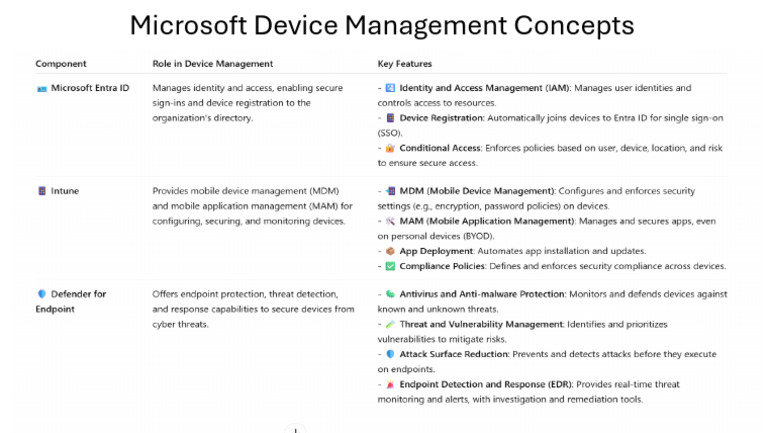Click the Intune device icon
768x433 pixels.
(42, 191)
